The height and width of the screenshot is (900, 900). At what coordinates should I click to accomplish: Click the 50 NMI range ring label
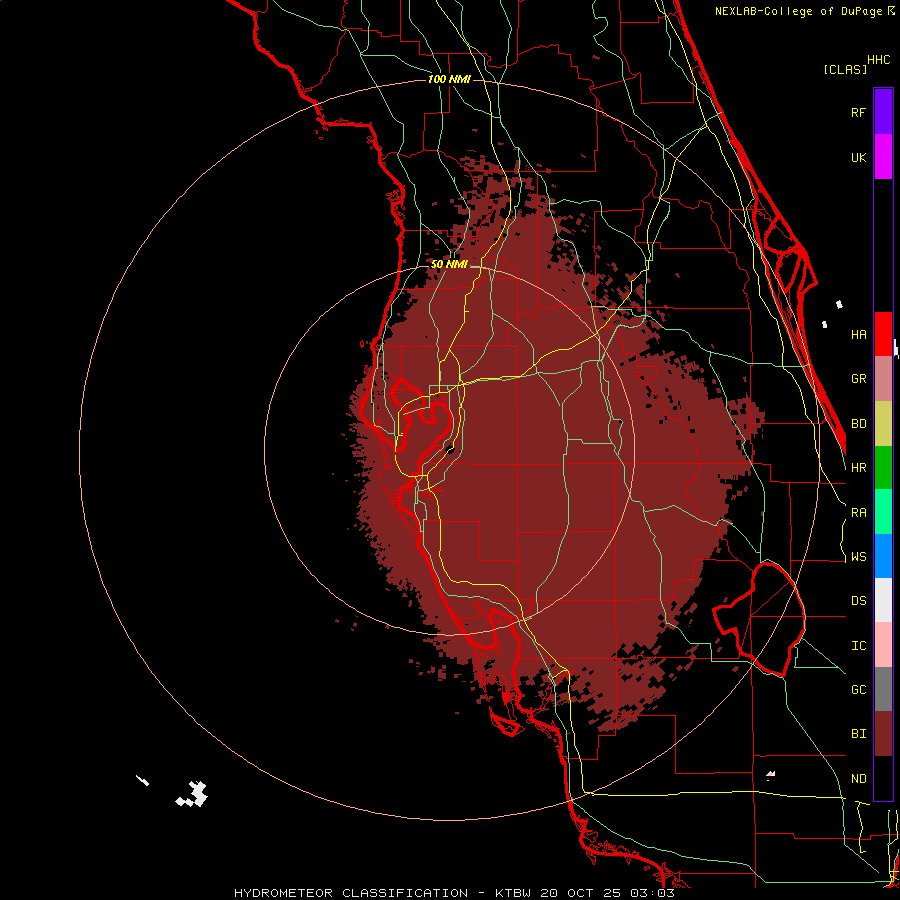click(x=449, y=264)
